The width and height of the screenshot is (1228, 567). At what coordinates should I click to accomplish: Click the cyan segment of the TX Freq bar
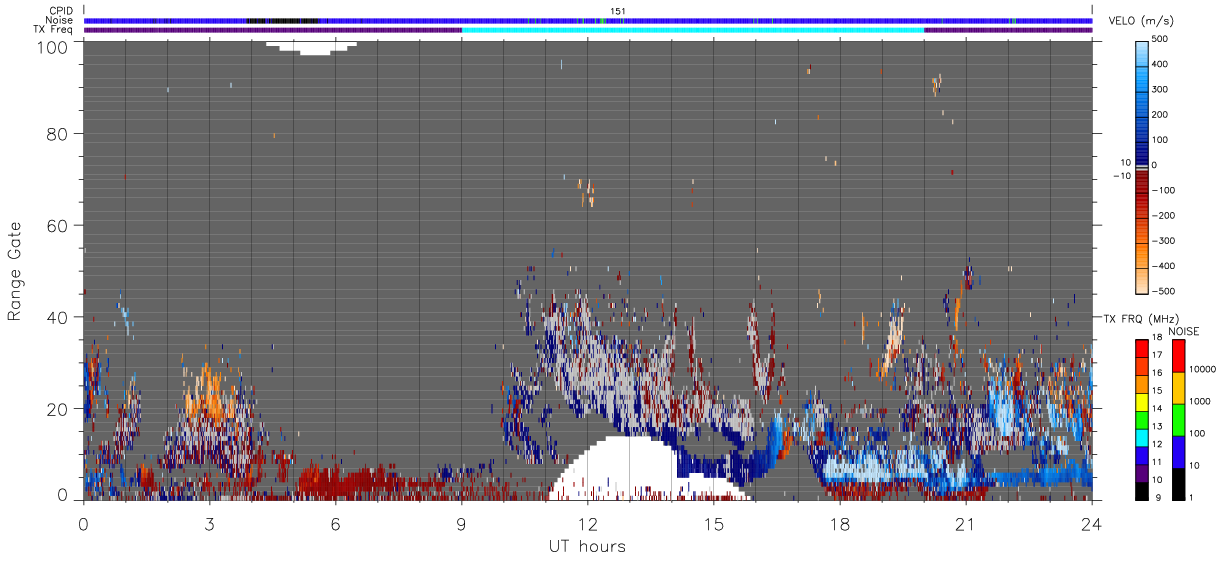pyautogui.click(x=693, y=29)
